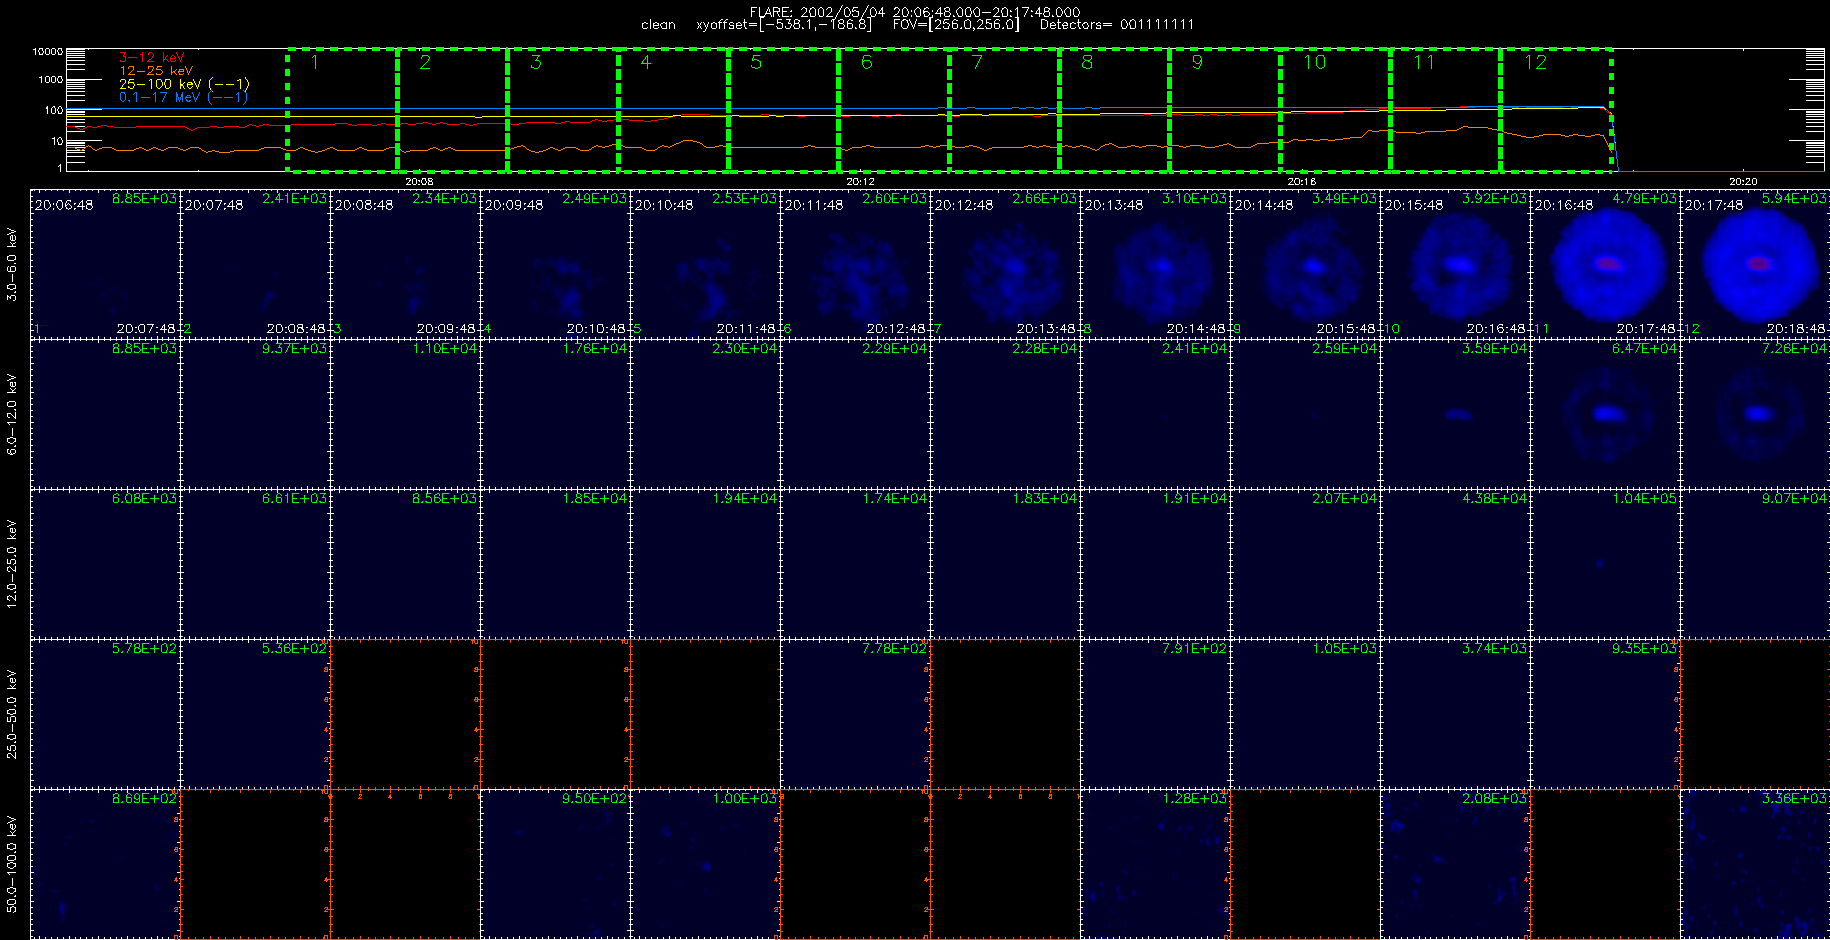The image size is (1830, 940).
Task: Select interval 5 marker in light curve
Action: [783, 110]
